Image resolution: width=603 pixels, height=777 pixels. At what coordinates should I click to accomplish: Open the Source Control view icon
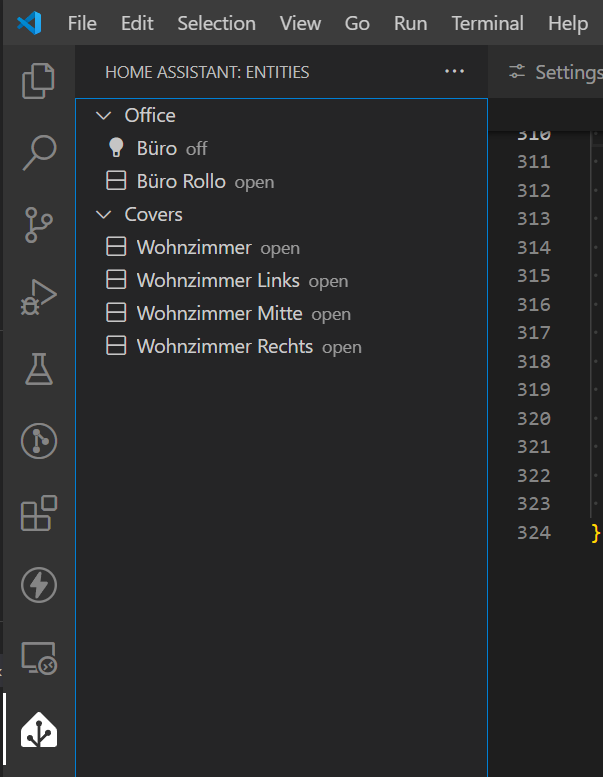[39, 225]
